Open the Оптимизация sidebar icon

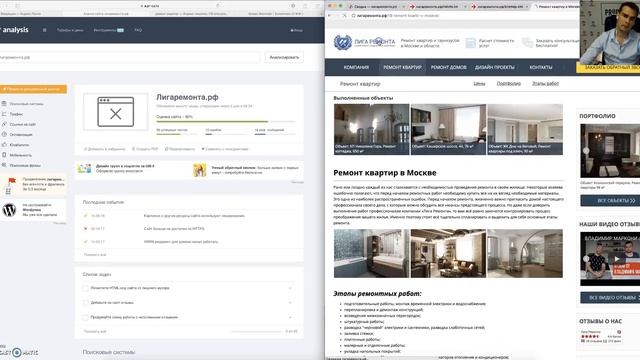tap(4, 134)
